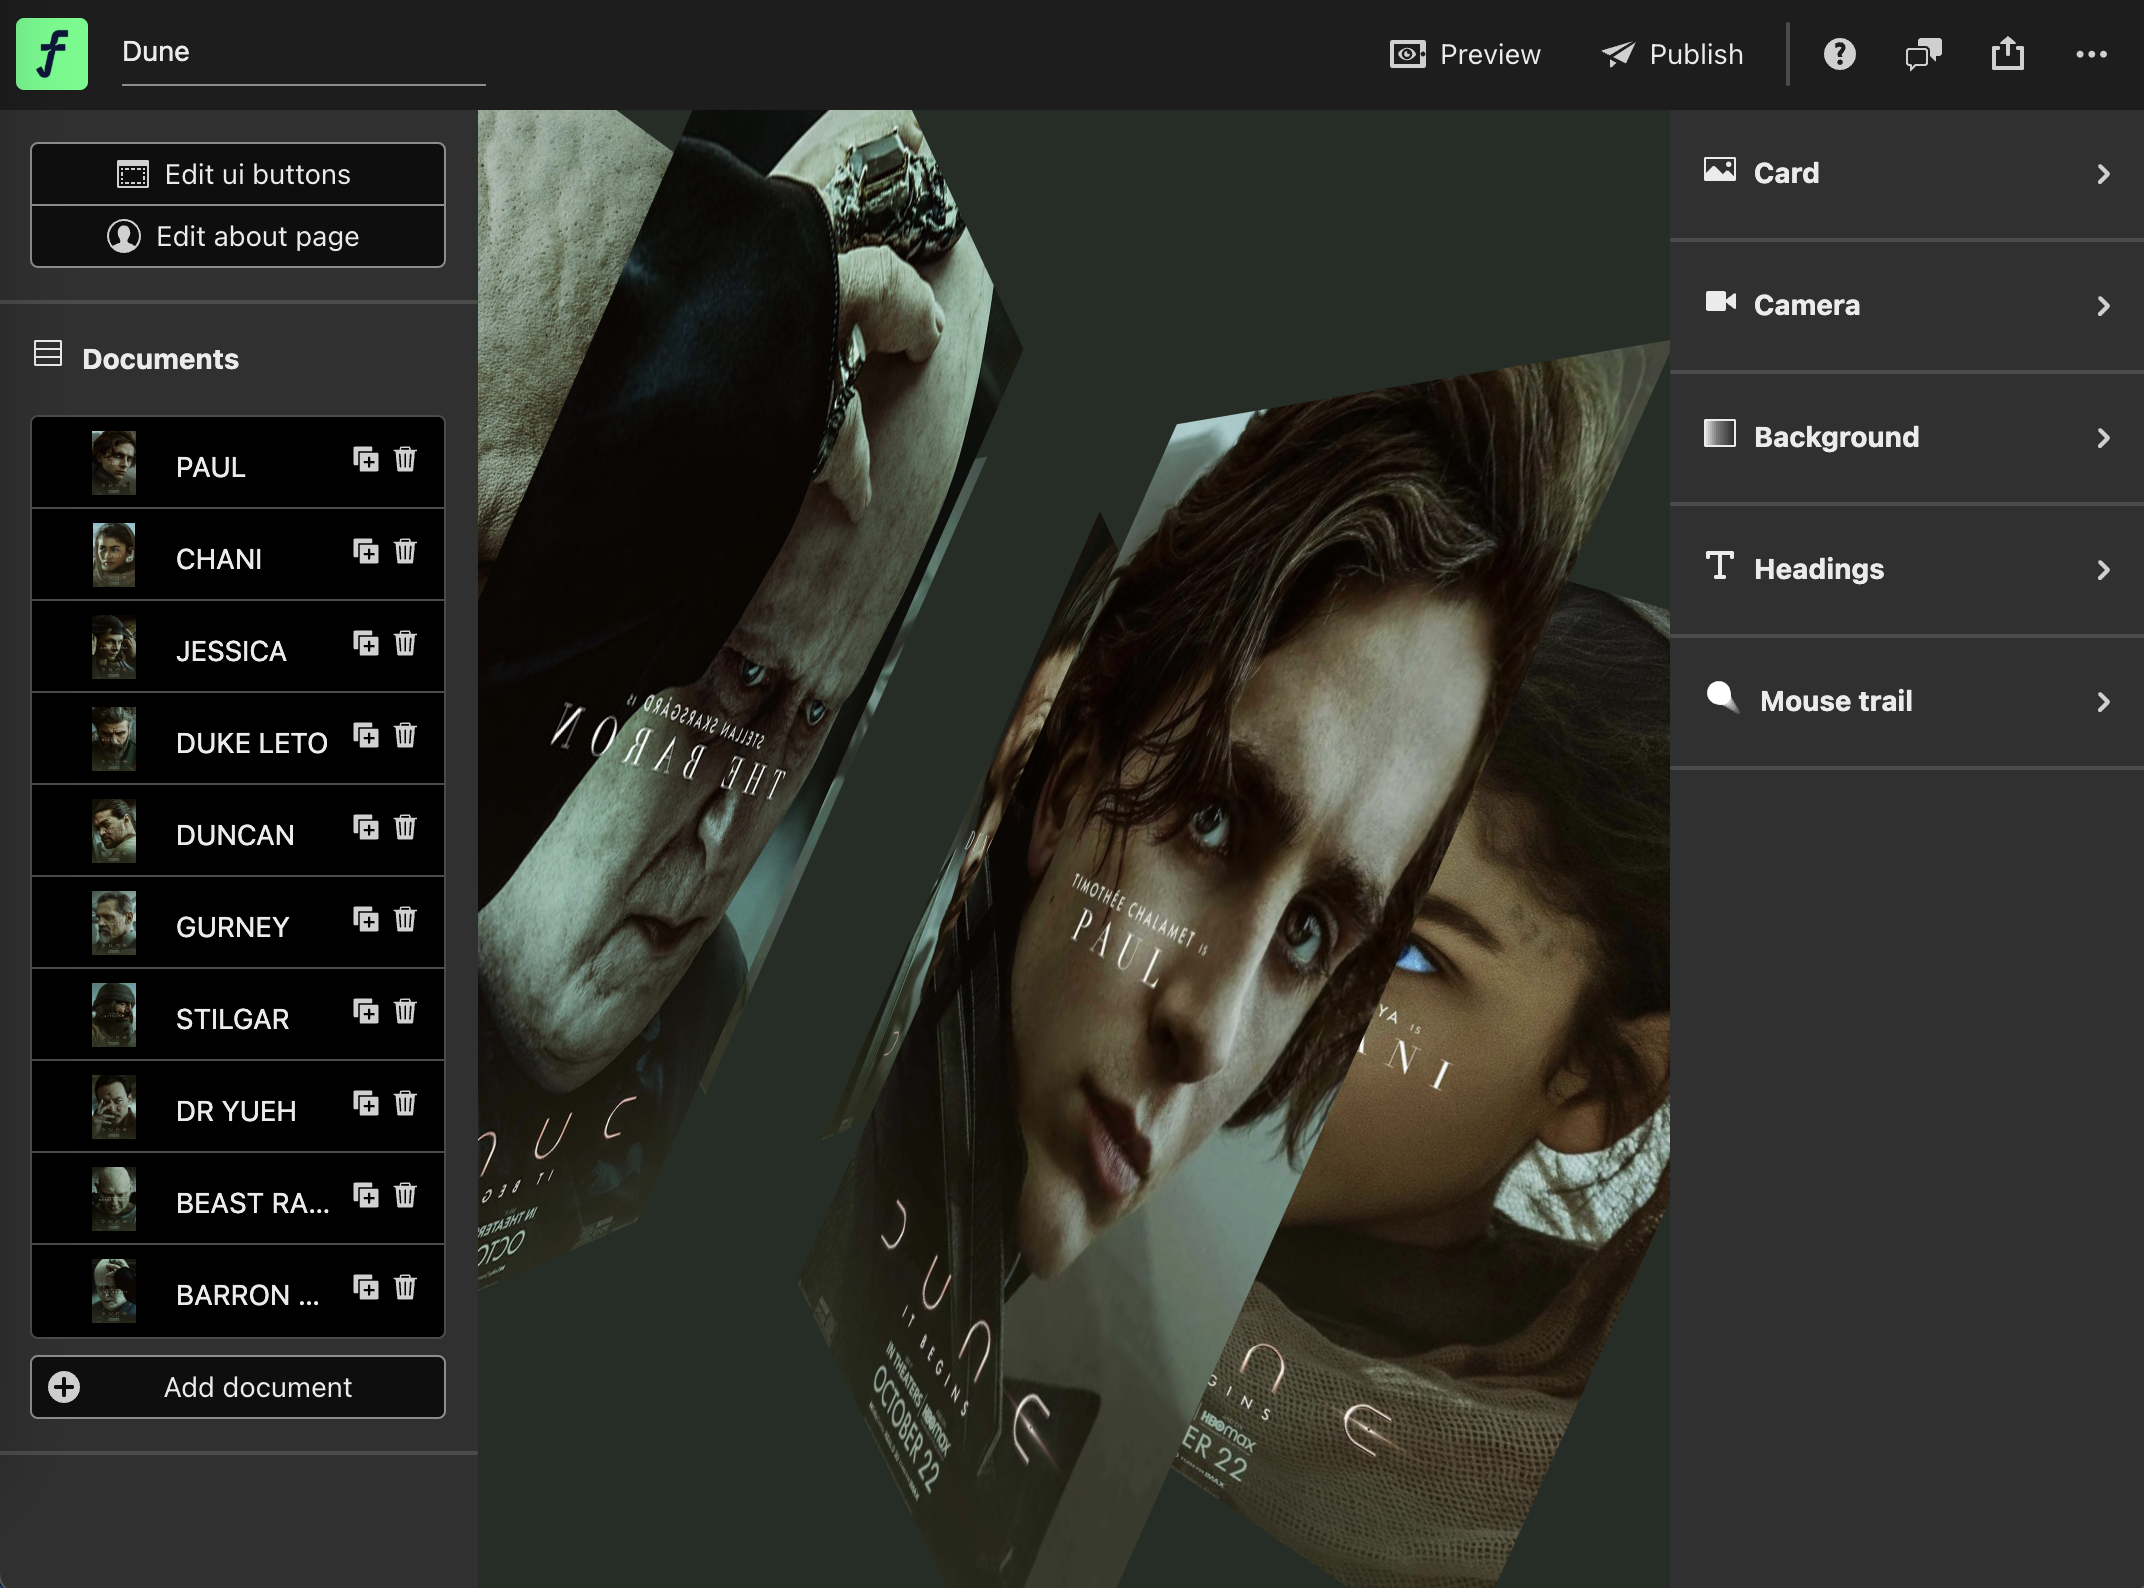Click the green app logo icon
The image size is (2144, 1588).
52,54
